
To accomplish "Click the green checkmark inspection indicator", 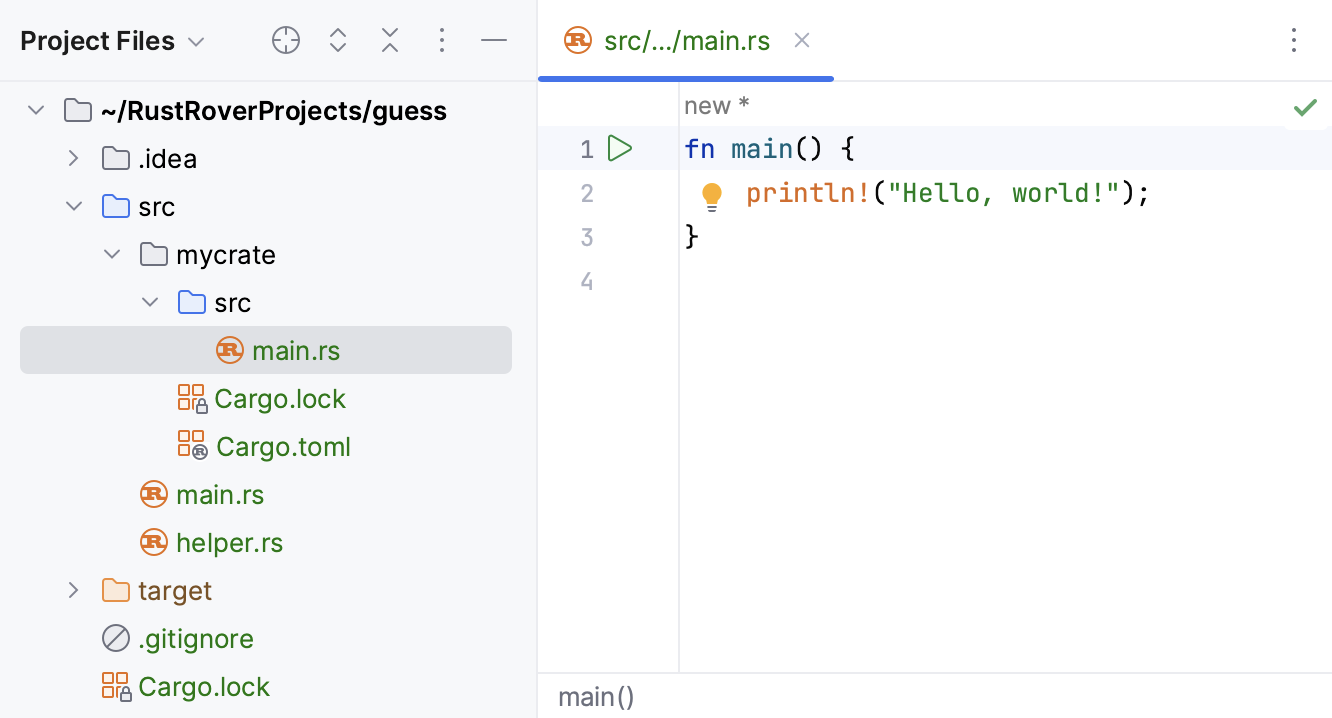I will point(1305,107).
